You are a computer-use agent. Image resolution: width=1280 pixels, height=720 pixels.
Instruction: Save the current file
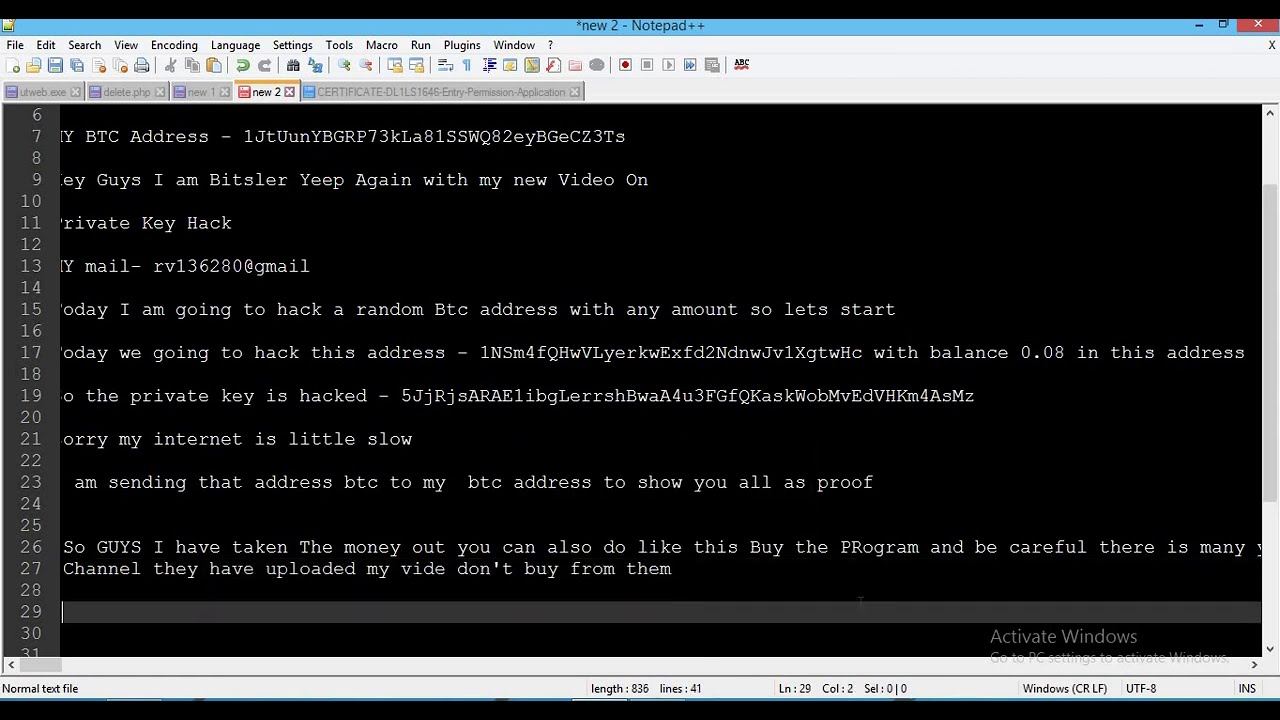(x=55, y=65)
